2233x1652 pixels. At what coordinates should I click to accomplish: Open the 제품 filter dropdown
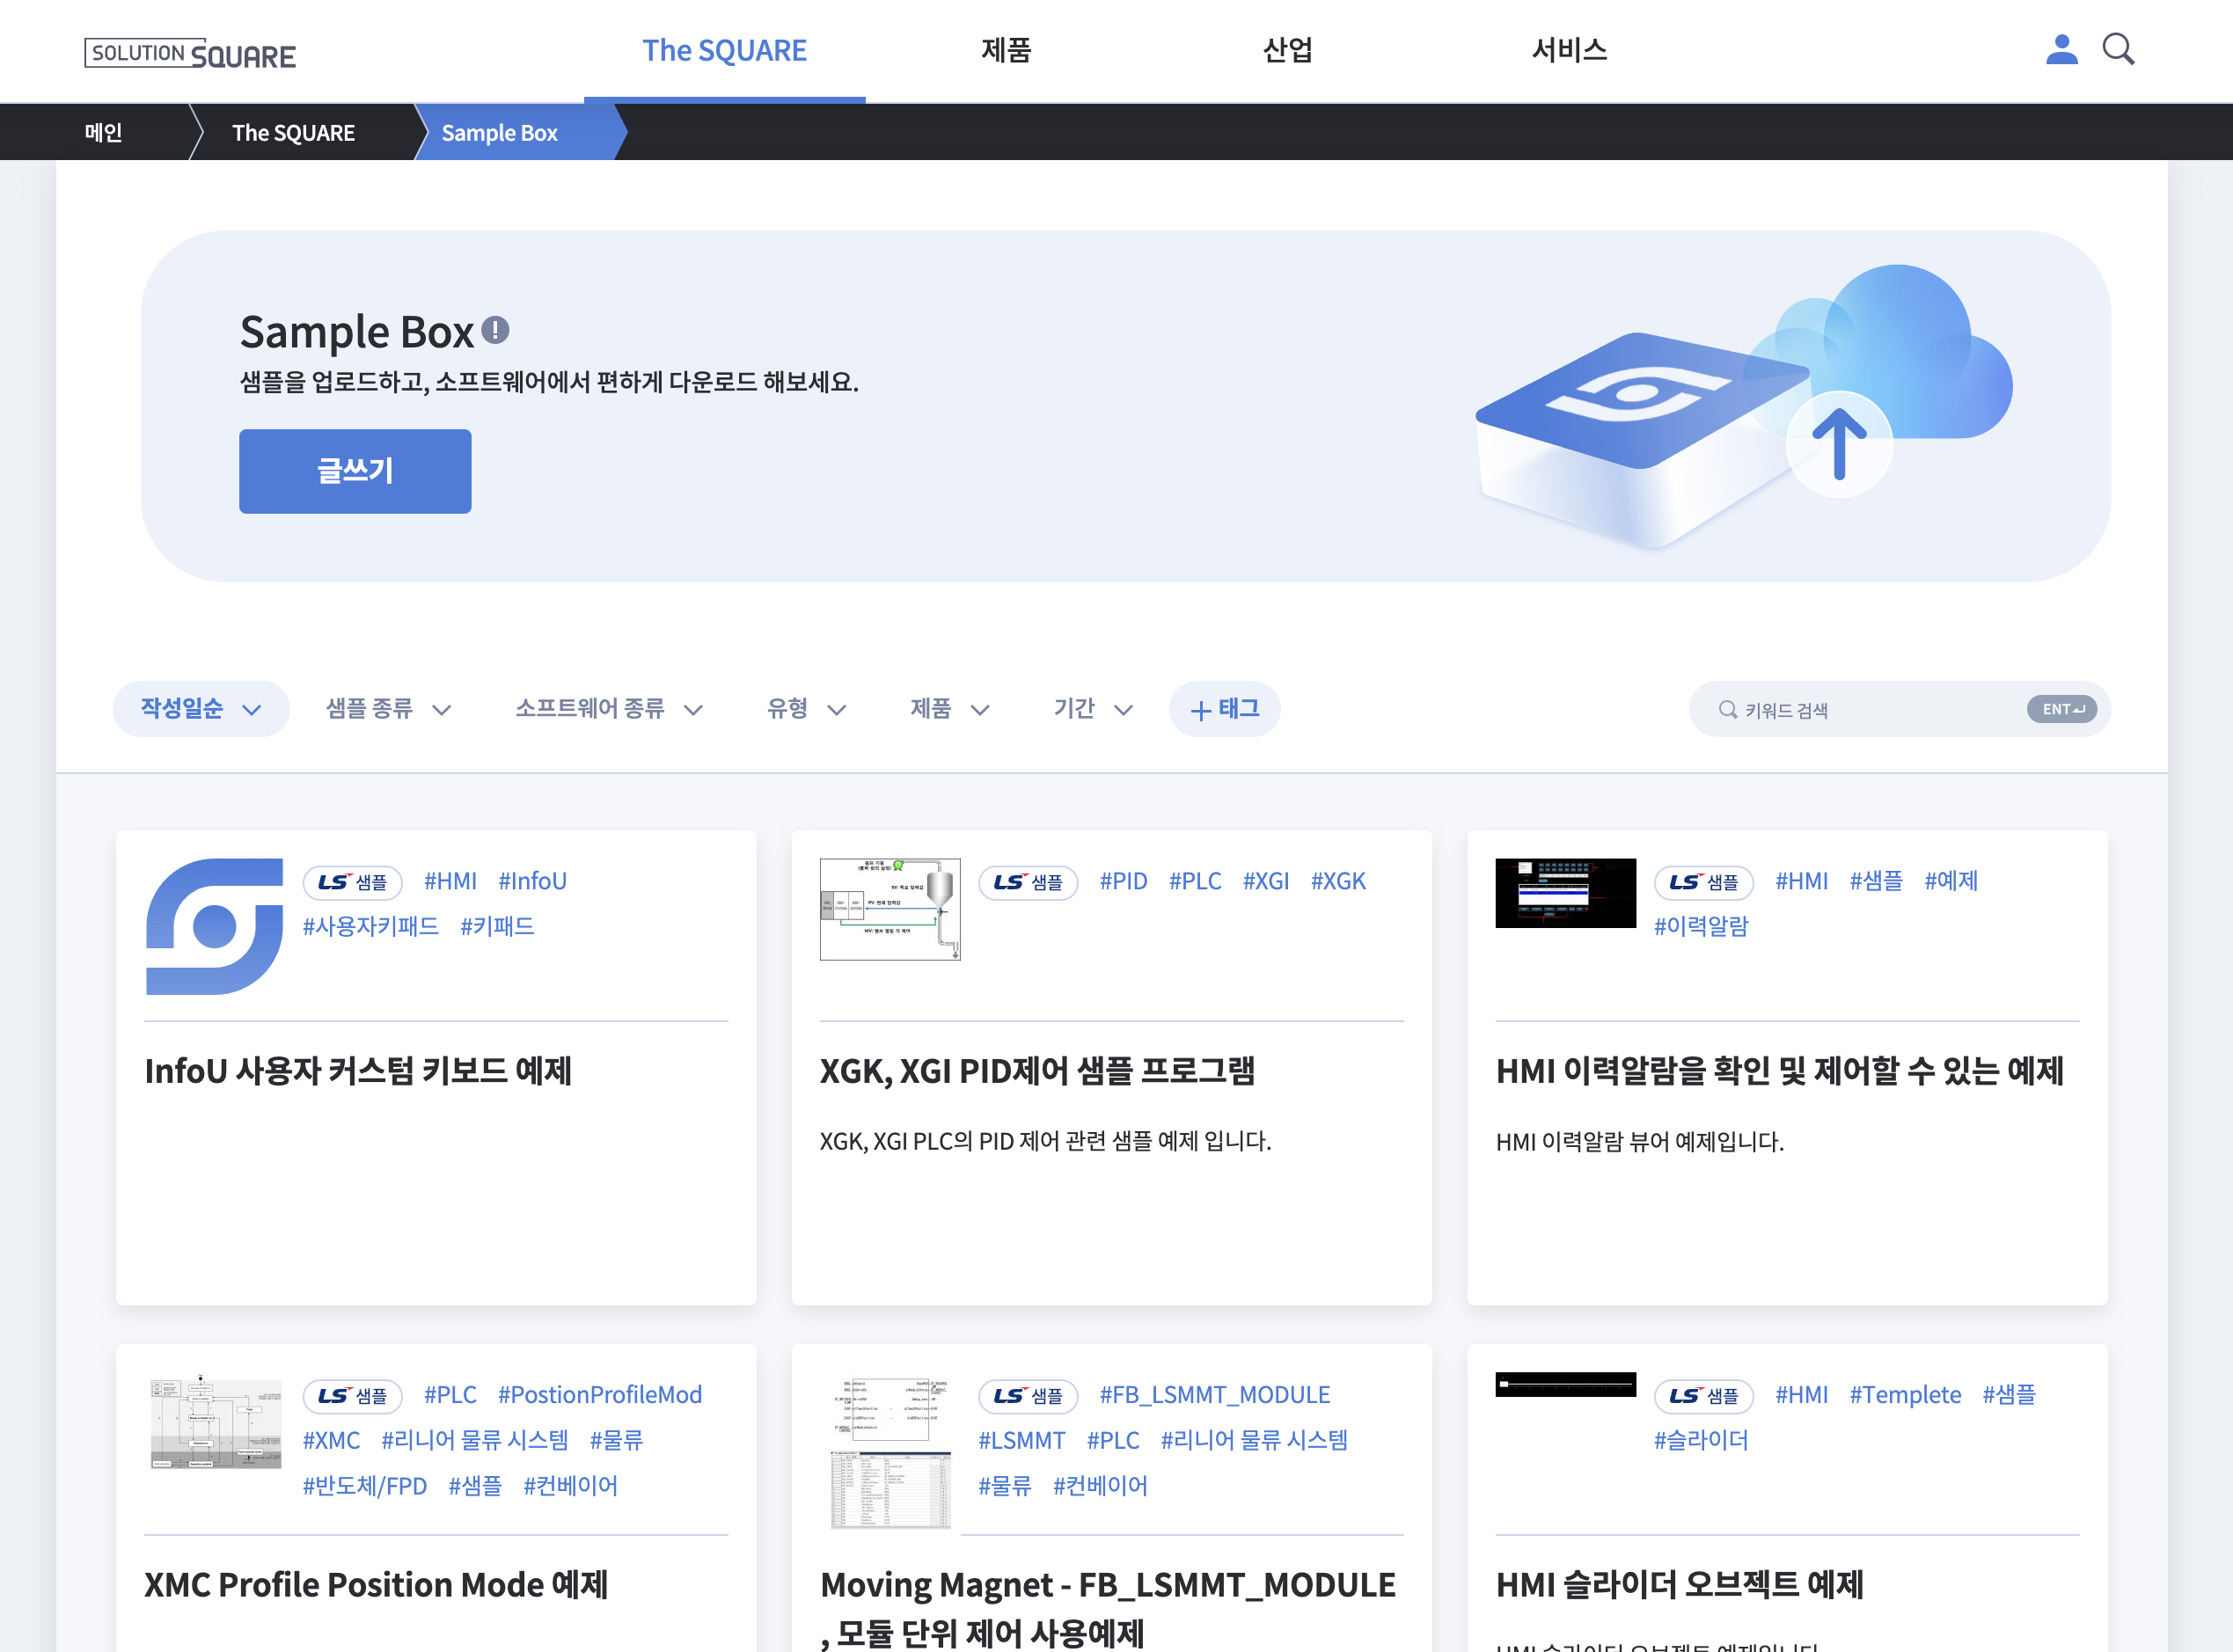click(x=949, y=709)
